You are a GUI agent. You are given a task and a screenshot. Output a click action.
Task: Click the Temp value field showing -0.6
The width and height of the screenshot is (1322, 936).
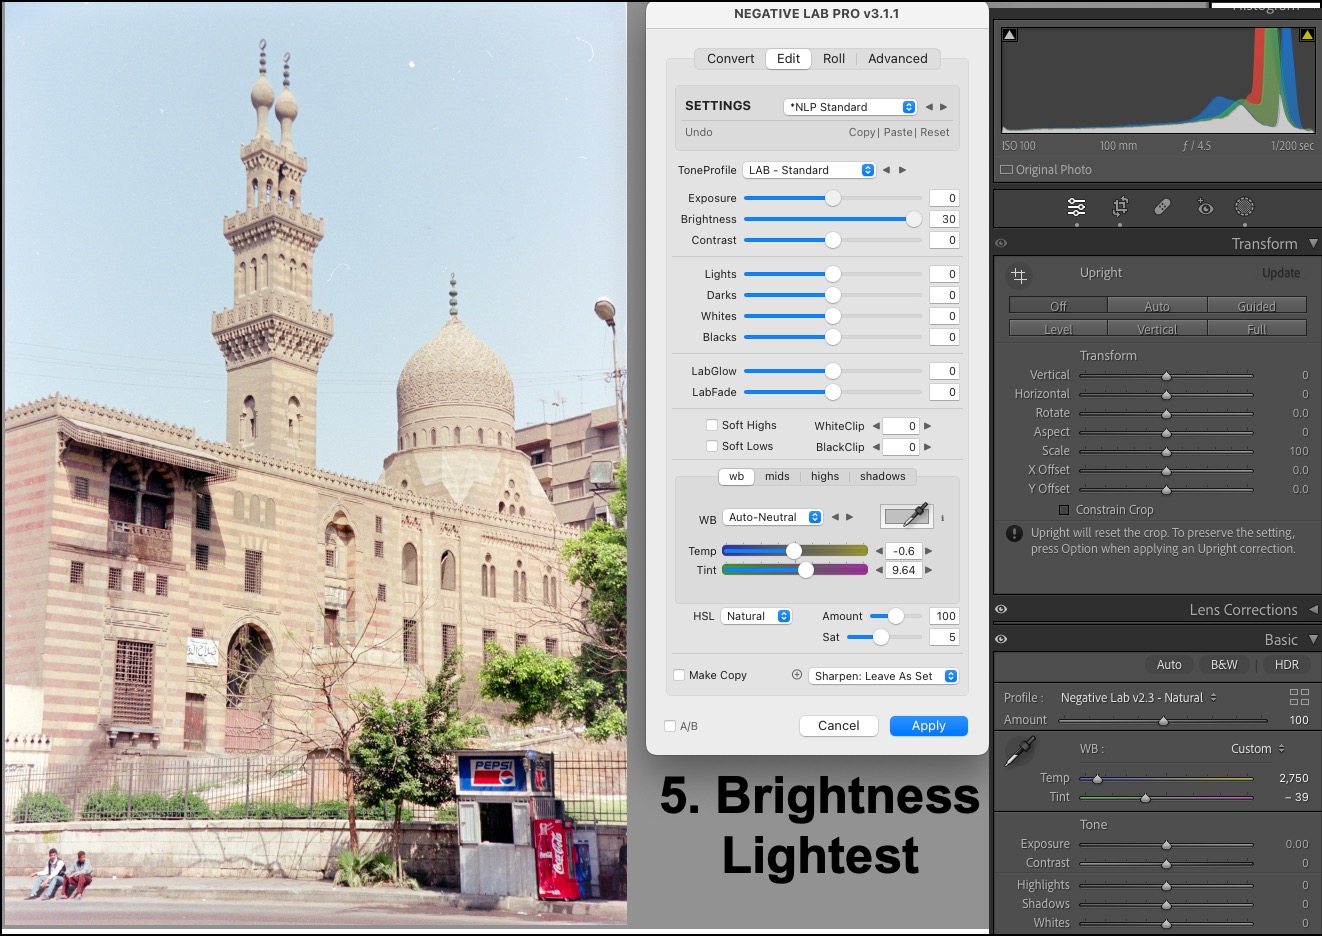pyautogui.click(x=903, y=551)
